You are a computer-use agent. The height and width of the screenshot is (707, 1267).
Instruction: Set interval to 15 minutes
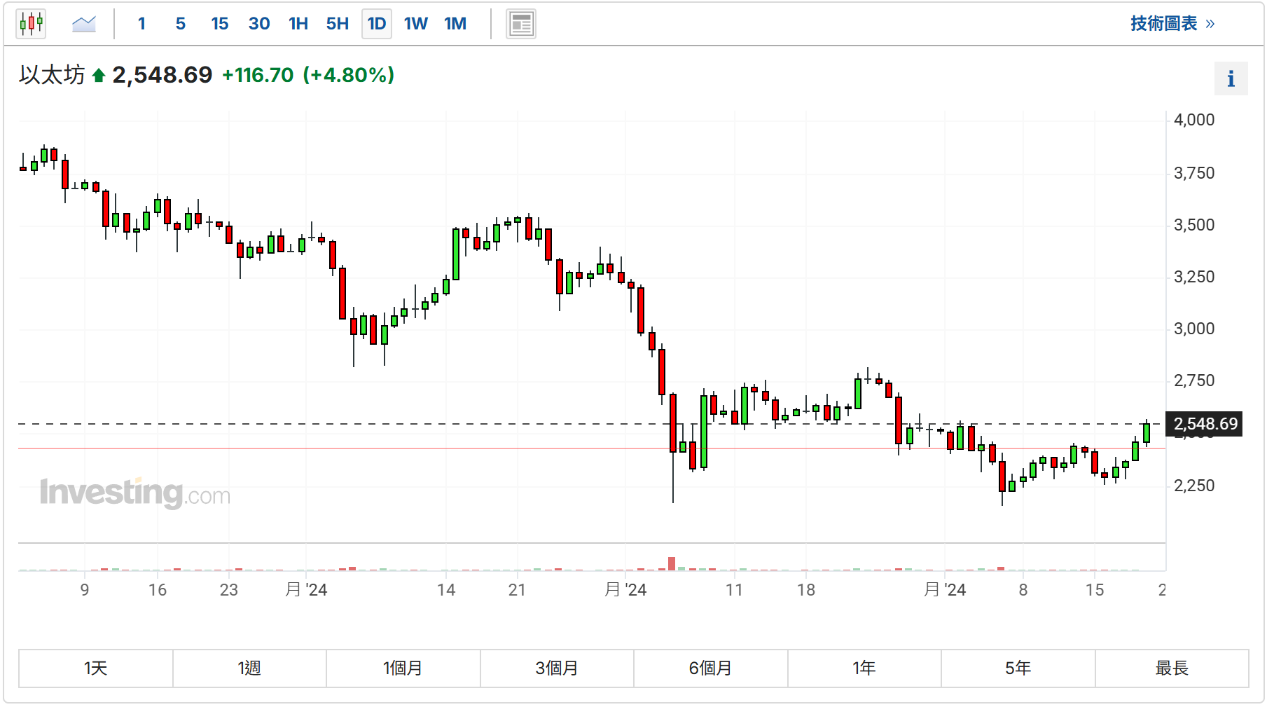tap(219, 23)
